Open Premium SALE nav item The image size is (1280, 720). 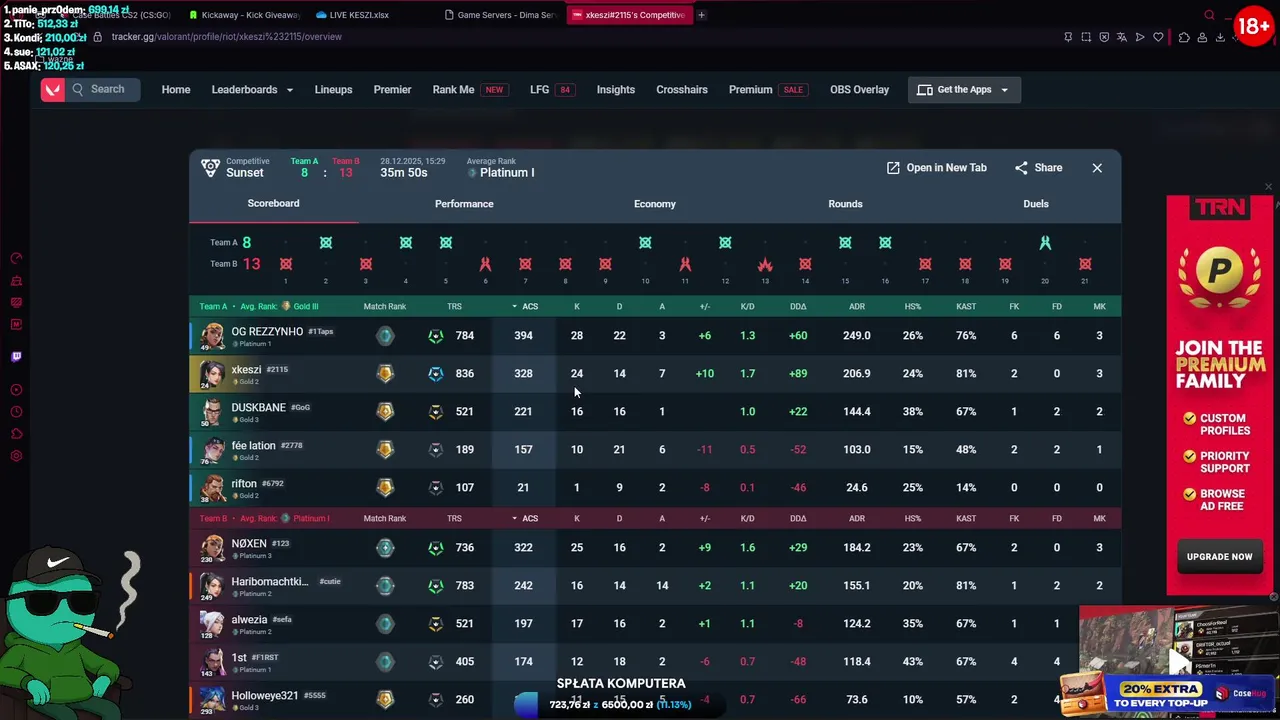pyautogui.click(x=767, y=90)
